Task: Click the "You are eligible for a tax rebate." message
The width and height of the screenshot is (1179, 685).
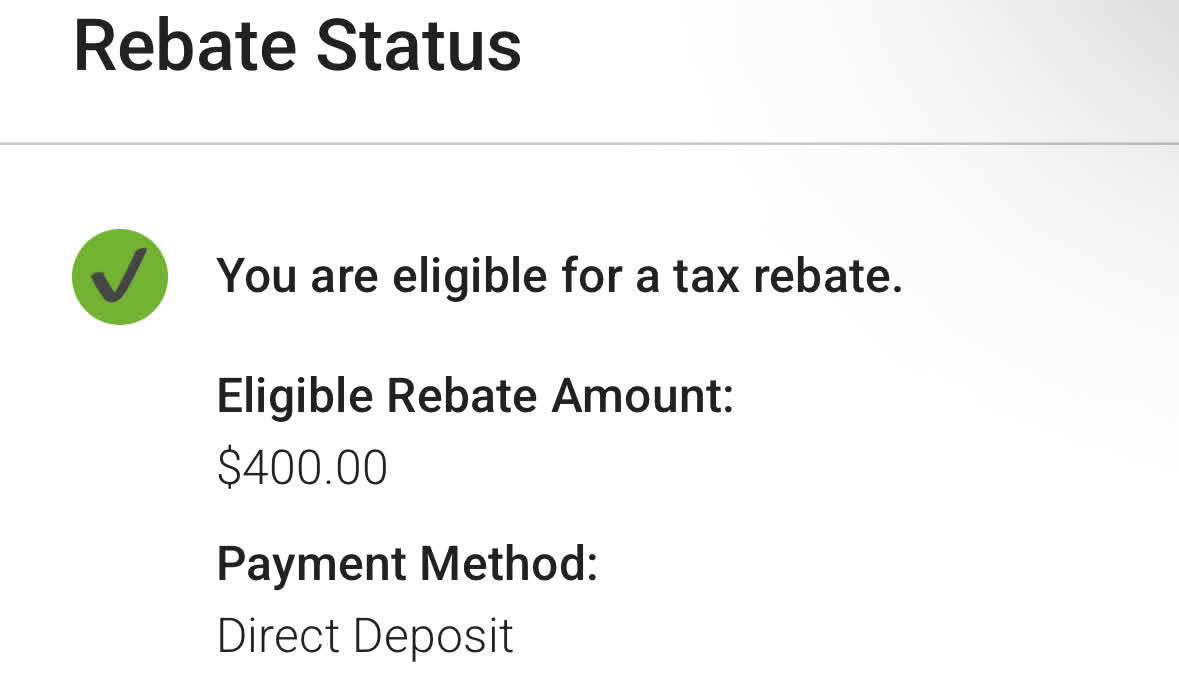Action: coord(559,276)
